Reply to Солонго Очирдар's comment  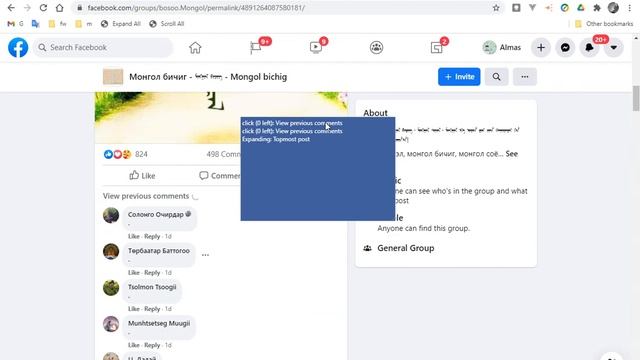[x=152, y=236]
